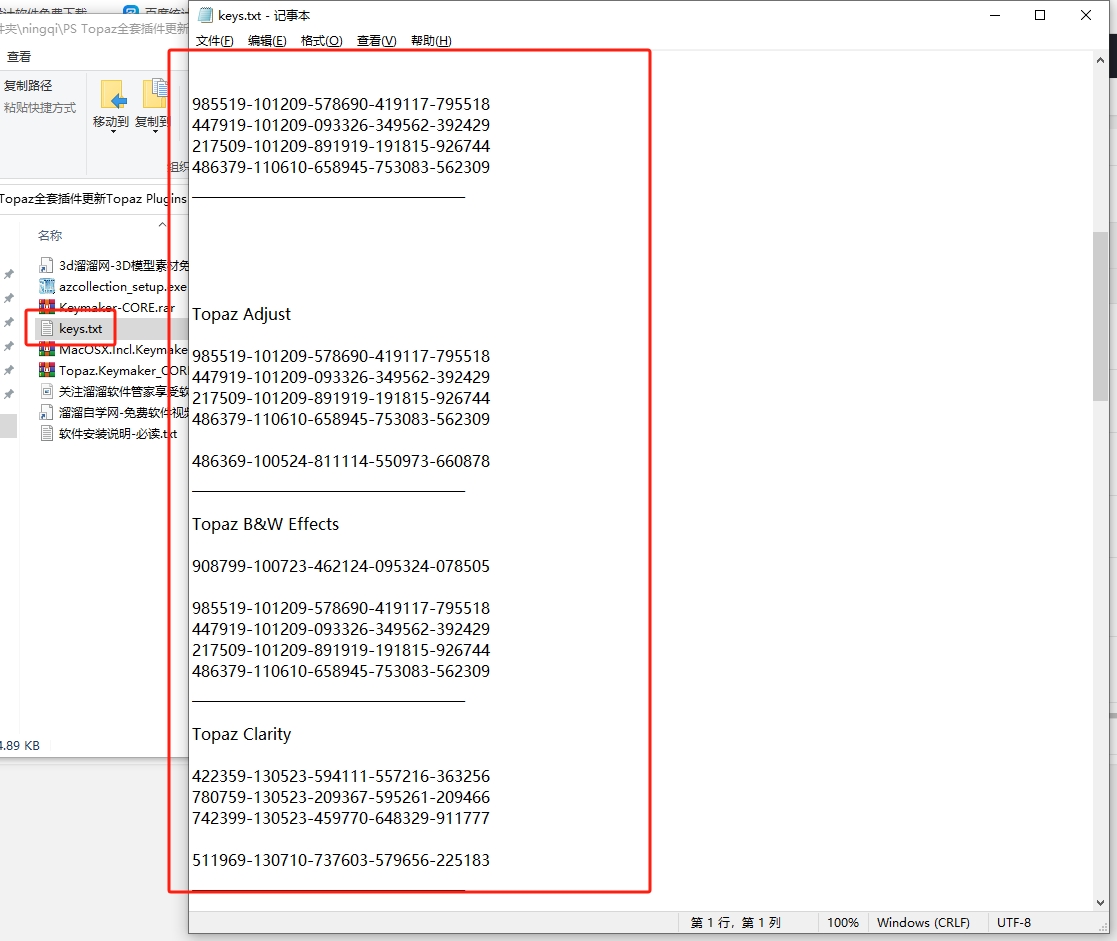Open the 文件(F) menu in Notepad
This screenshot has width=1117, height=941.
pyautogui.click(x=214, y=41)
